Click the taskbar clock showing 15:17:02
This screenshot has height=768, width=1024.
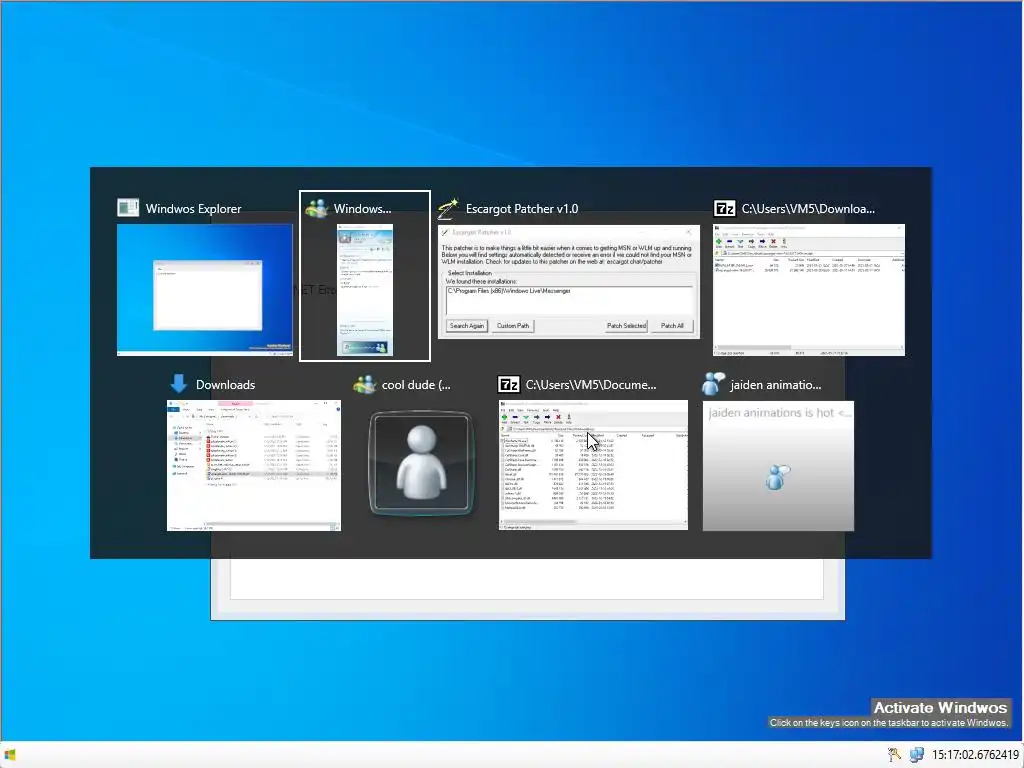click(975, 755)
